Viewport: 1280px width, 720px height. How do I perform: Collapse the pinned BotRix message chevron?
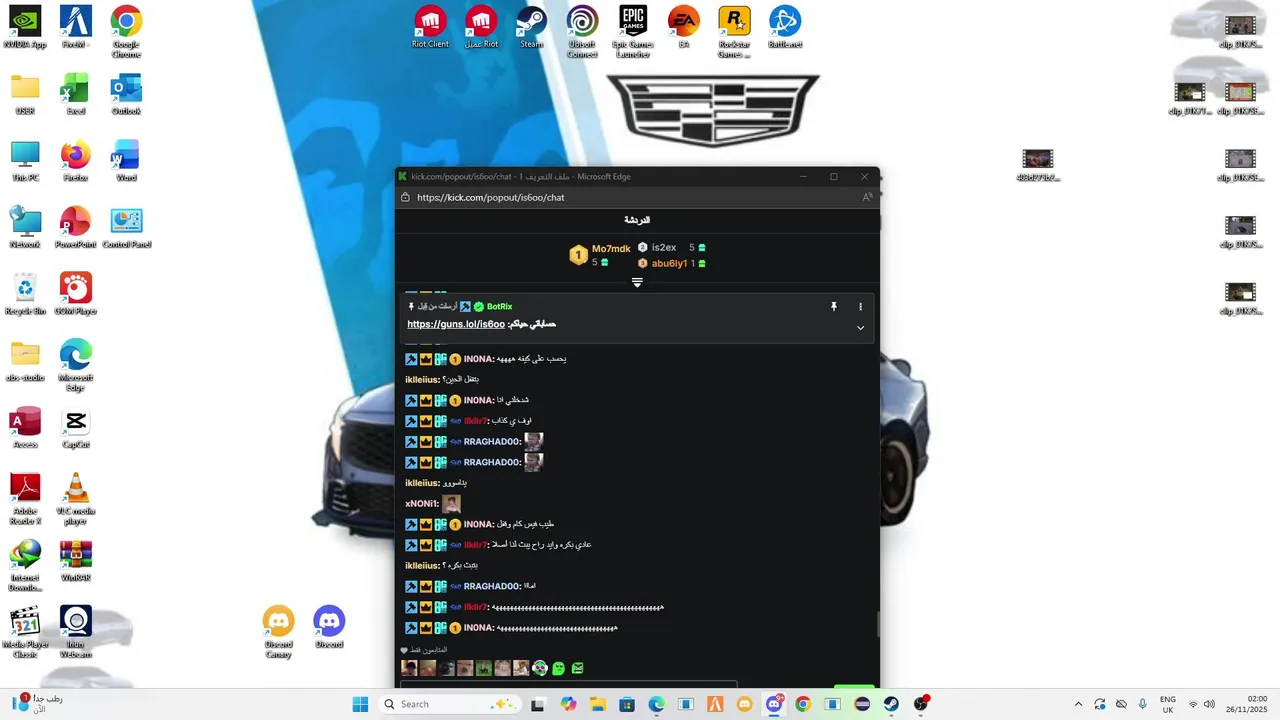(x=860, y=328)
